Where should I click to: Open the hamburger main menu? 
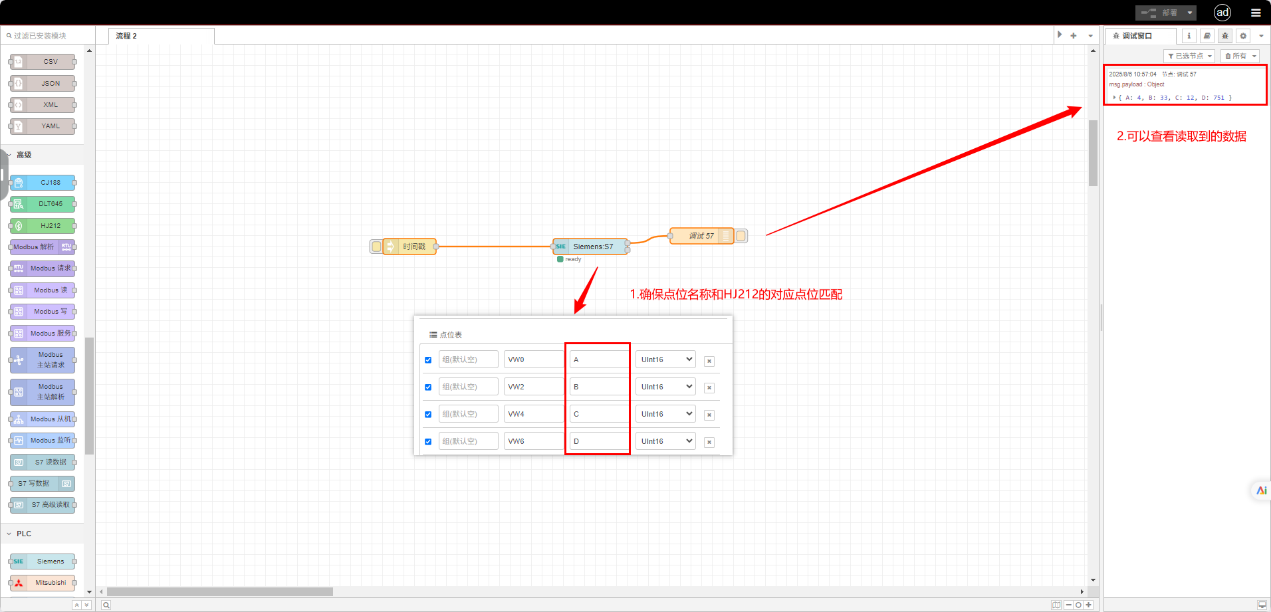tap(1255, 13)
